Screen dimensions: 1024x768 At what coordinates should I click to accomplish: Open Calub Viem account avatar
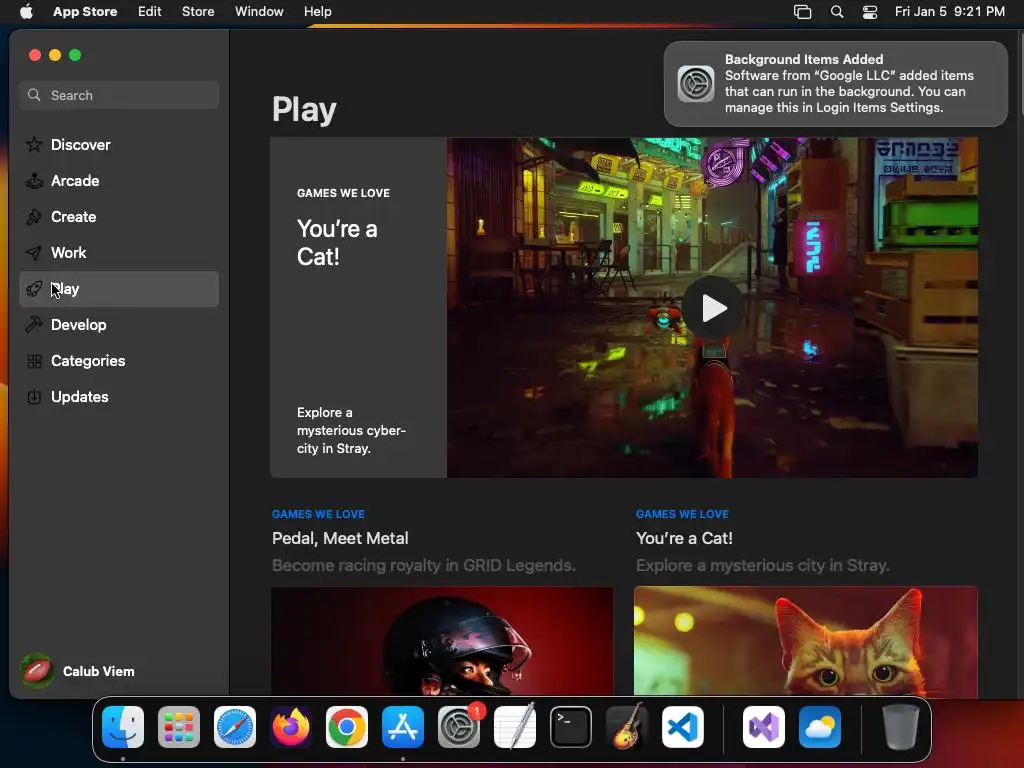pyautogui.click(x=37, y=671)
